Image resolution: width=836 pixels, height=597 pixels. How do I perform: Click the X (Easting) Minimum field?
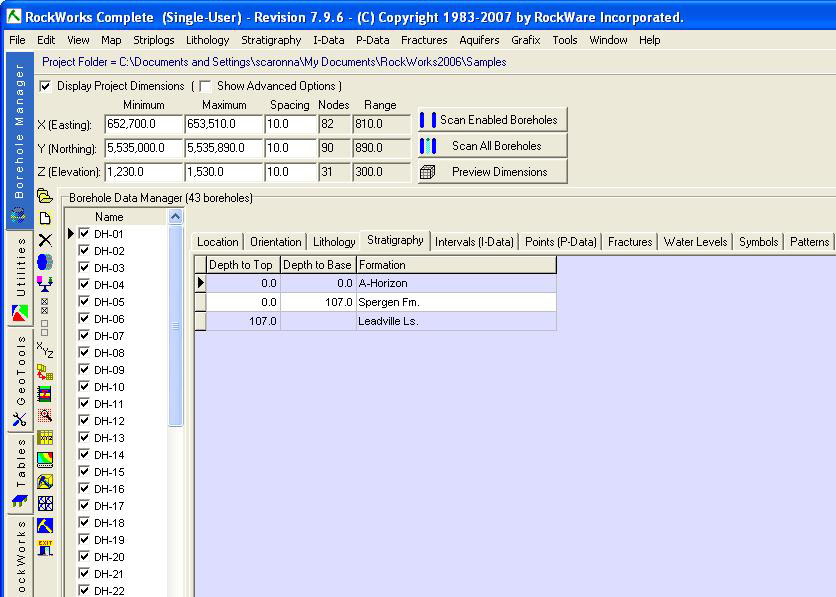tap(144, 124)
